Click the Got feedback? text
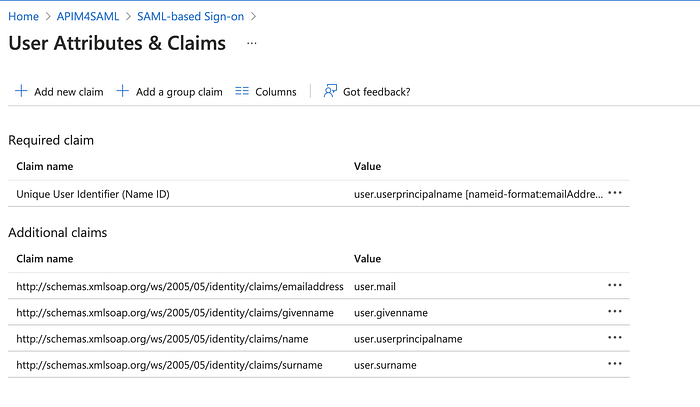Image resolution: width=700 pixels, height=407 pixels. coord(376,92)
